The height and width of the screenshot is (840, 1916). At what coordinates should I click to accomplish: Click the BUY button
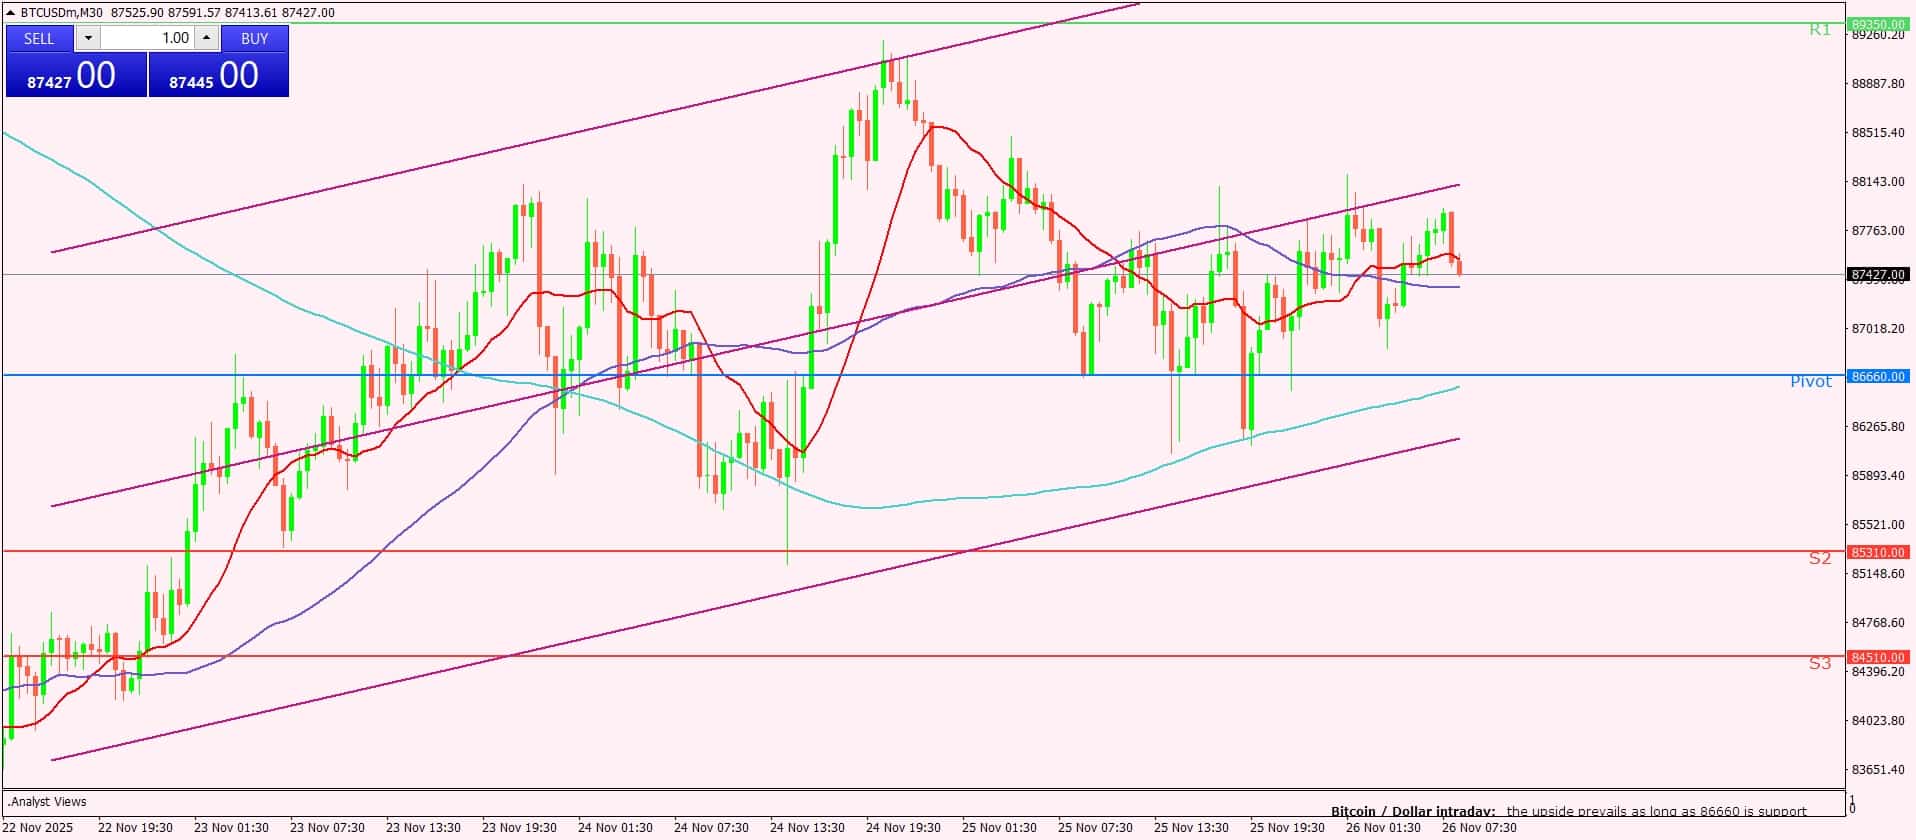point(254,38)
